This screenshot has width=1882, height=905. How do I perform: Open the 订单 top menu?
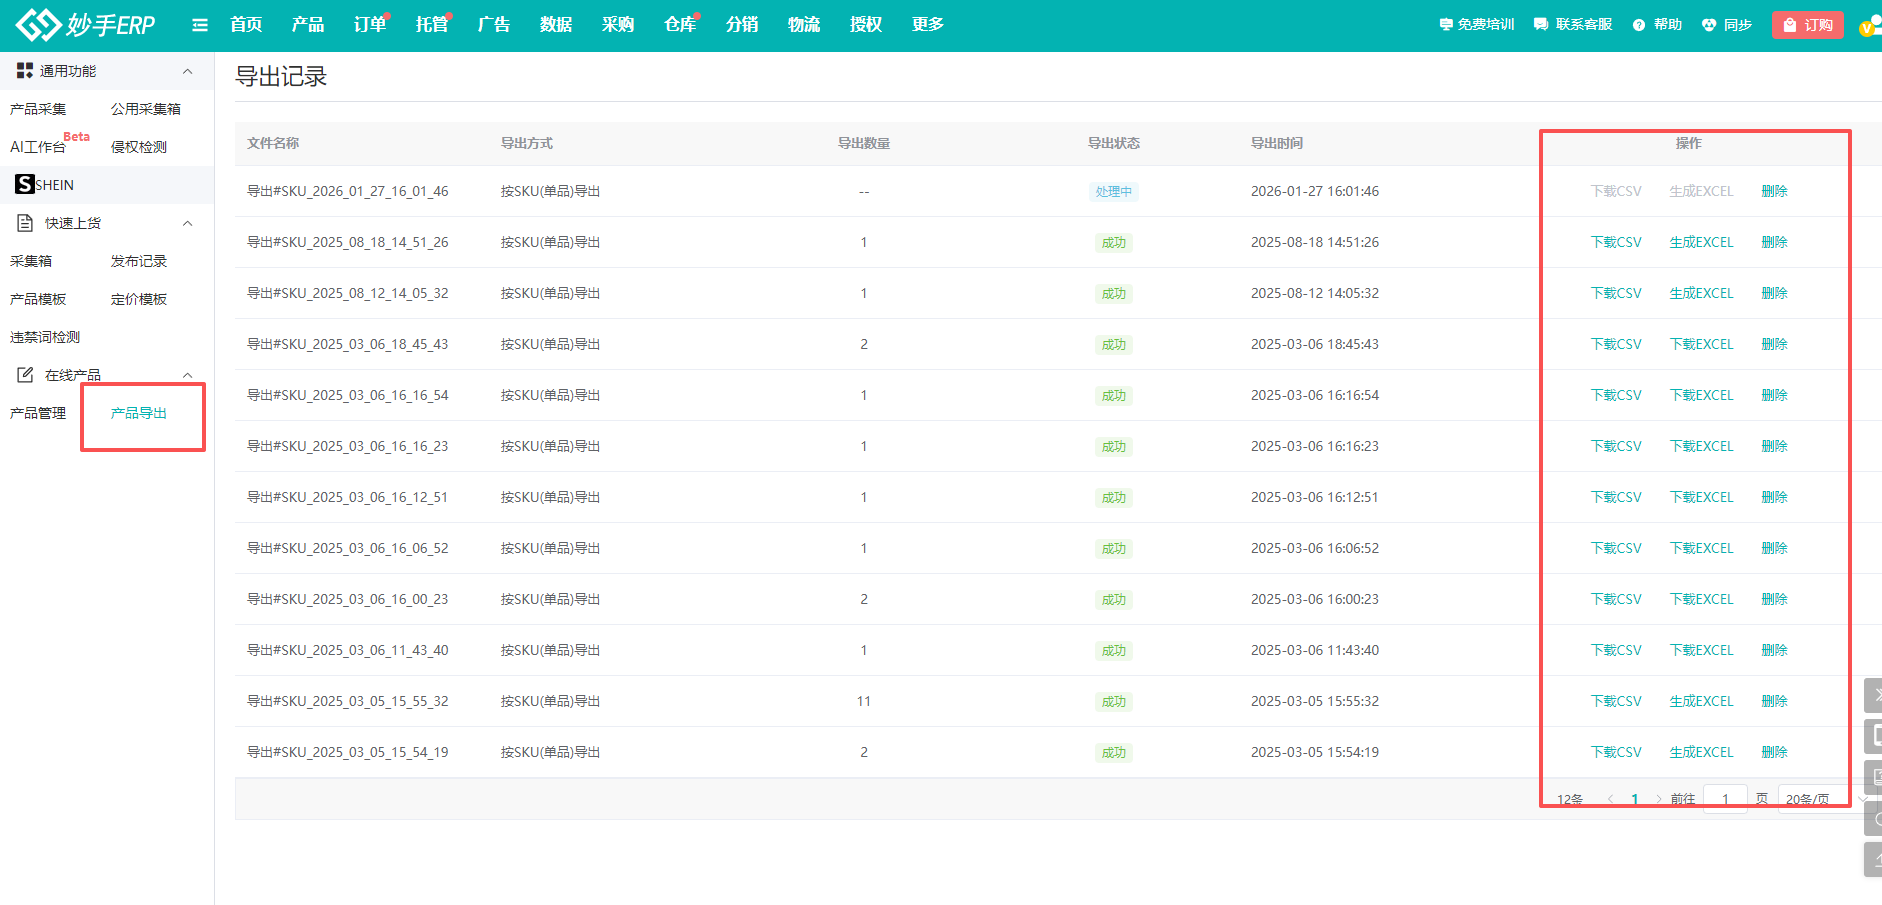(369, 25)
